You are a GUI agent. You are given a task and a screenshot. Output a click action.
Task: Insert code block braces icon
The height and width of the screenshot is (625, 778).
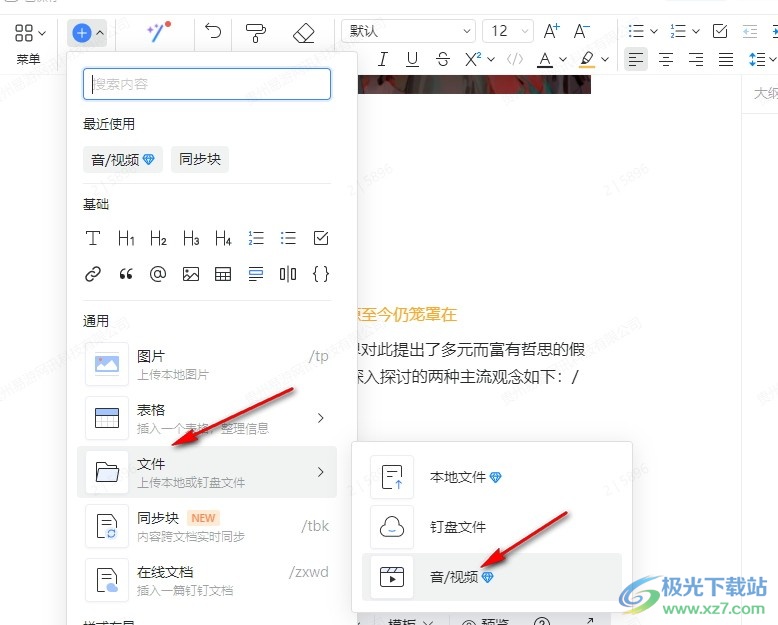[x=321, y=274]
